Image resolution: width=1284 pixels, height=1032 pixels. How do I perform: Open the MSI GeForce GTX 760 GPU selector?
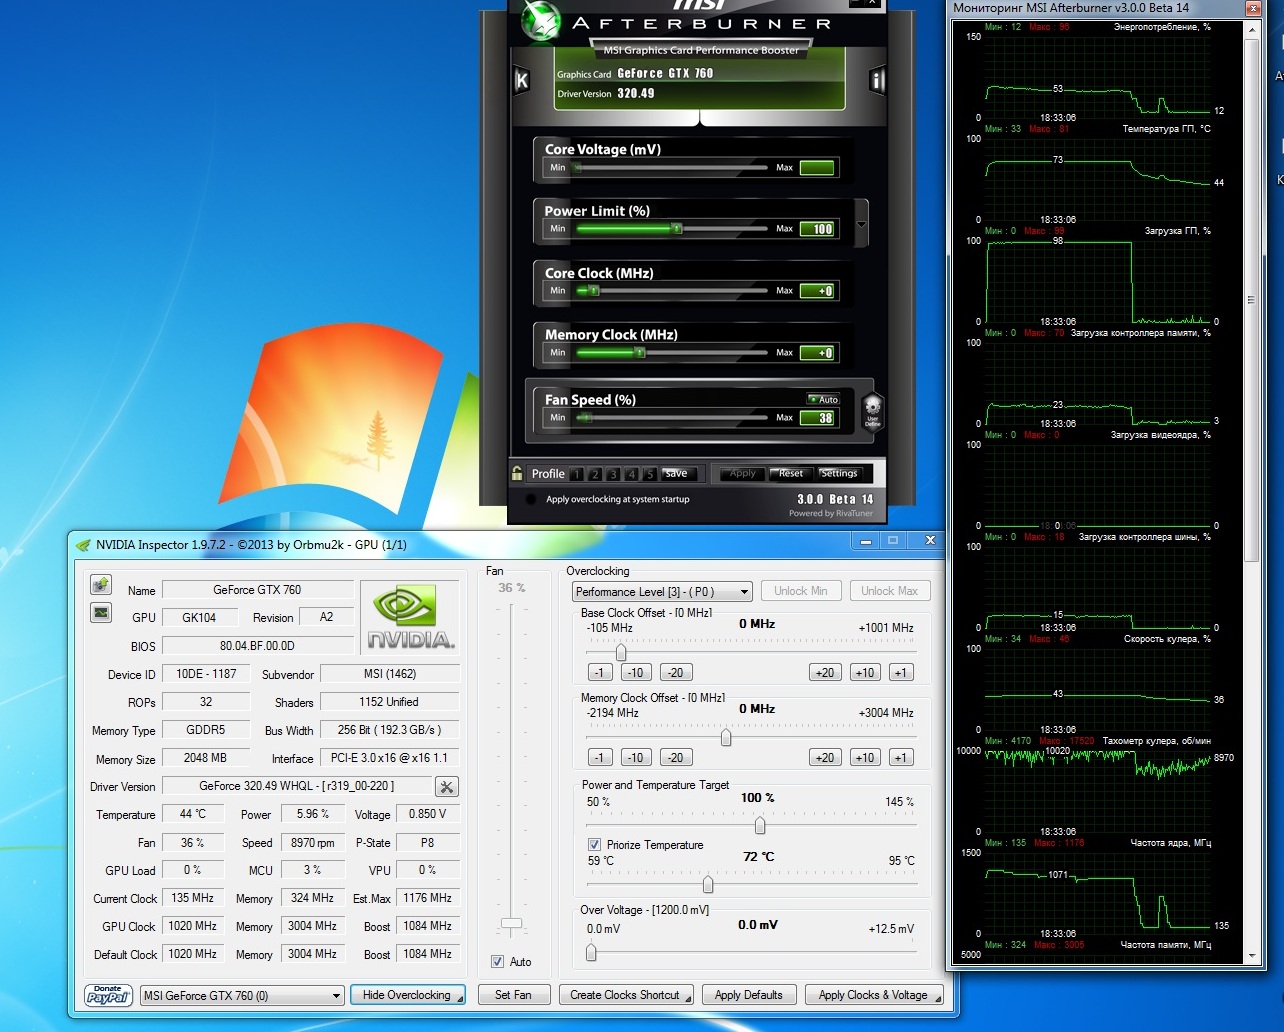[x=241, y=996]
